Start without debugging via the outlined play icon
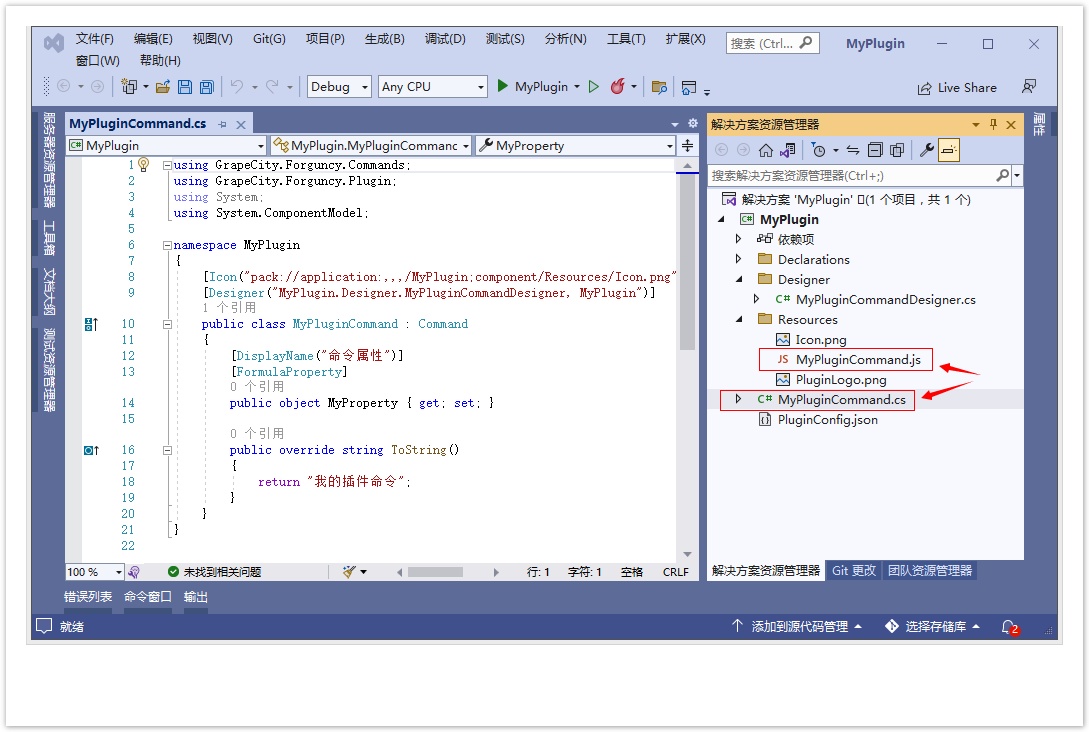Image resolution: width=1089 pixels, height=732 pixels. 594,87
